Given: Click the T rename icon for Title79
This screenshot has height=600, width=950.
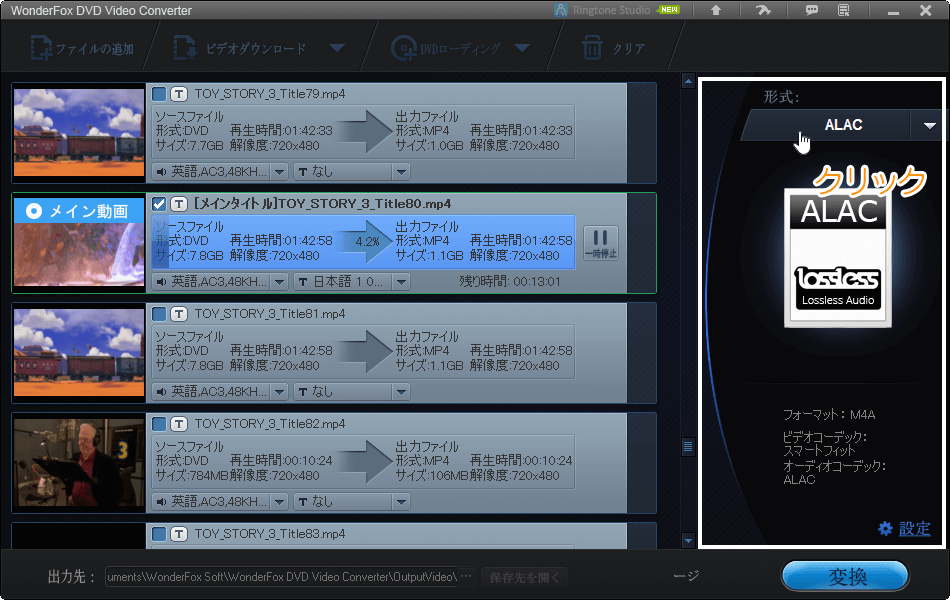Looking at the screenshot, I should pos(179,94).
